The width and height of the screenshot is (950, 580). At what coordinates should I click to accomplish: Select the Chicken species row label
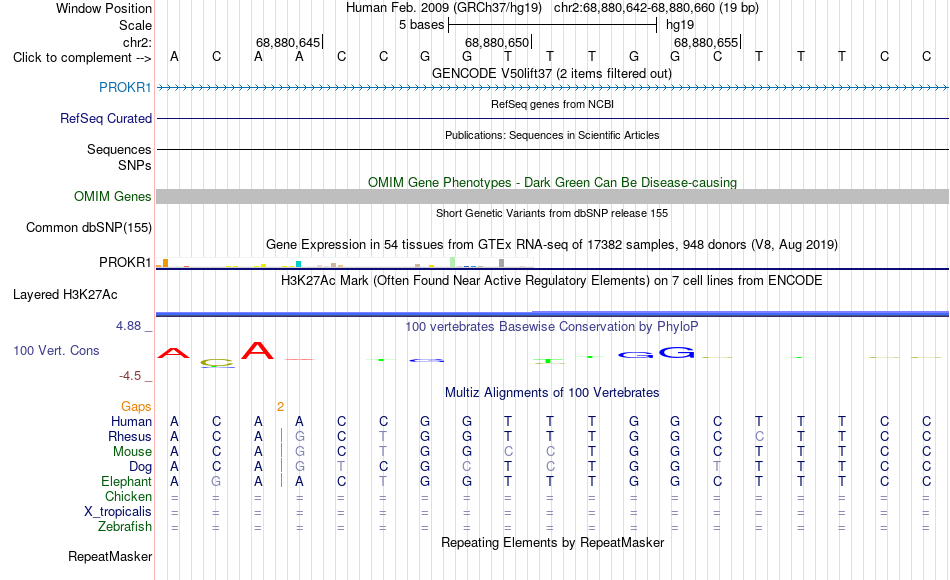point(128,496)
